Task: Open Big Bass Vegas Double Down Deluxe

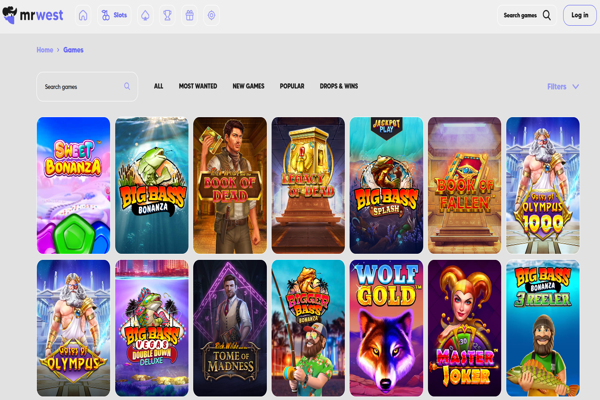Action: click(x=152, y=328)
